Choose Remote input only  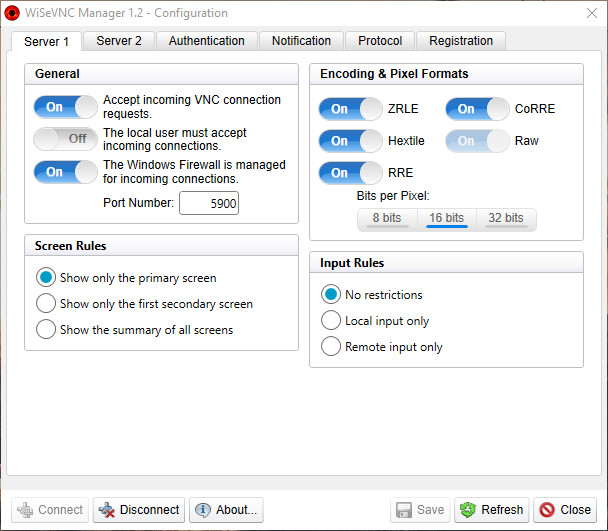(331, 346)
